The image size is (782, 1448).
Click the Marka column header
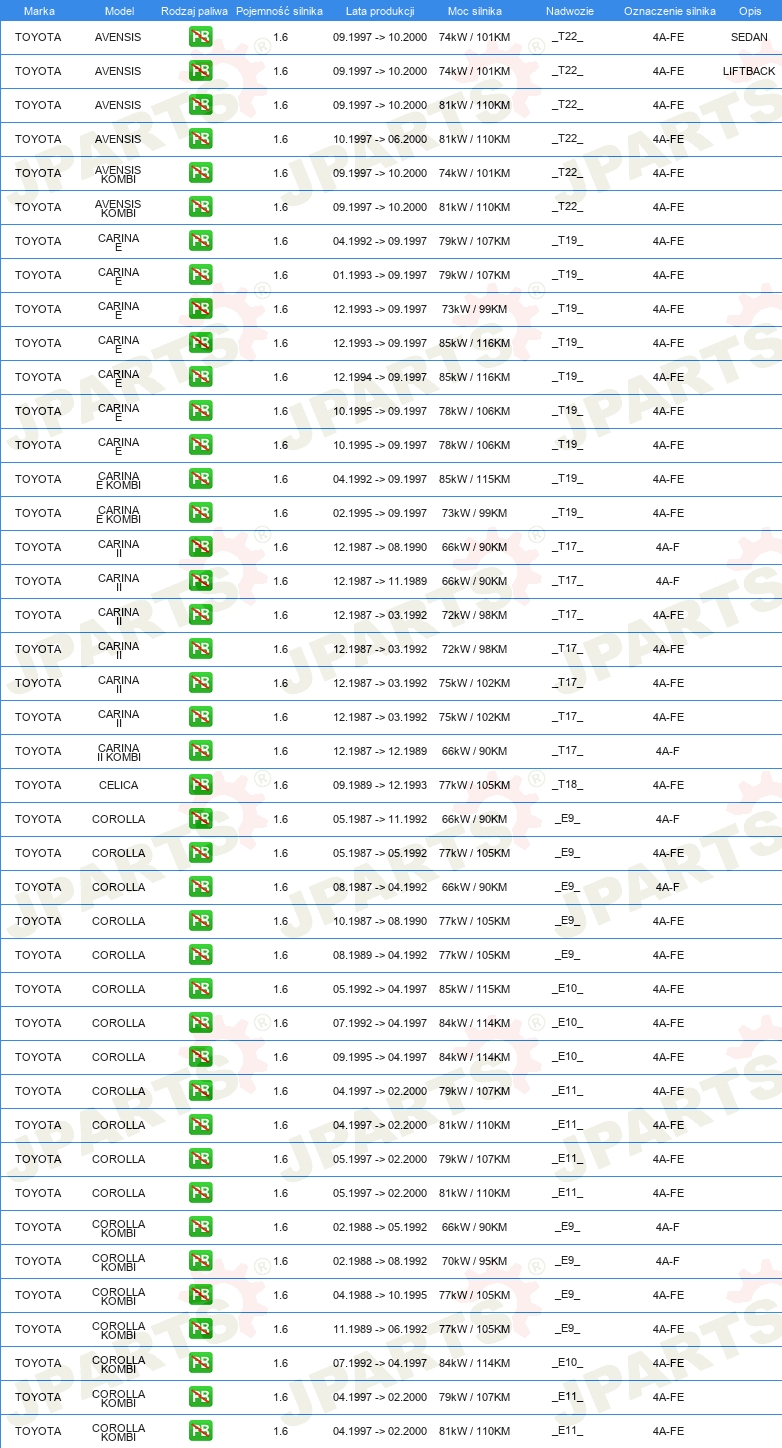pos(39,11)
